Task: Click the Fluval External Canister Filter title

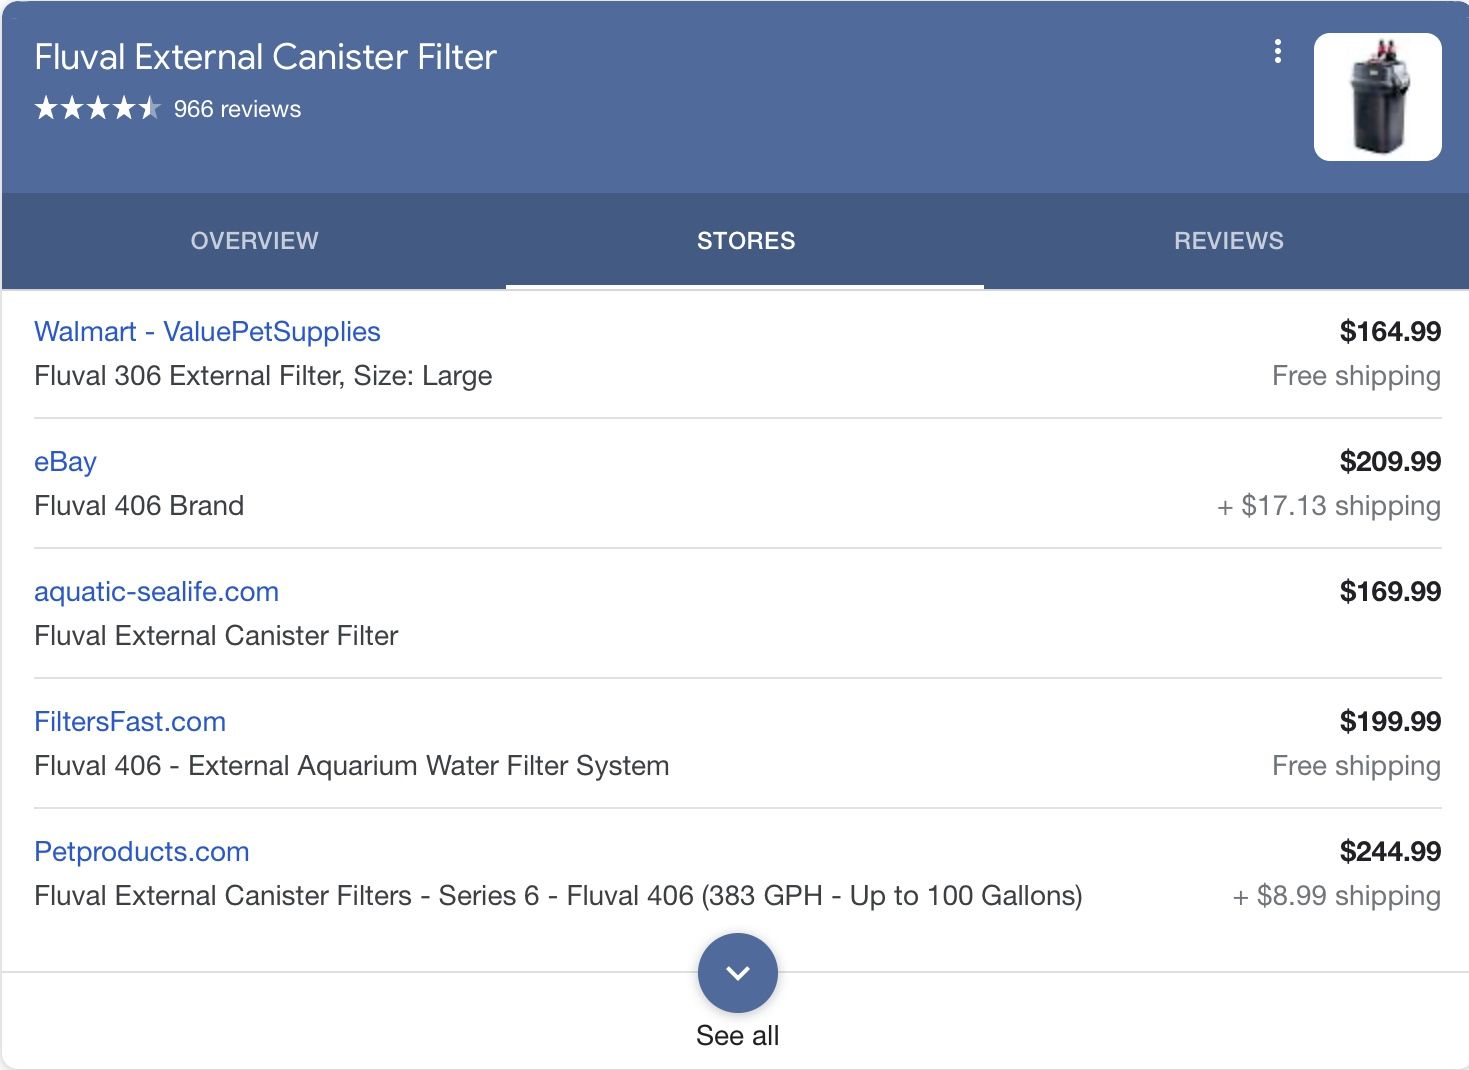Action: tap(265, 57)
